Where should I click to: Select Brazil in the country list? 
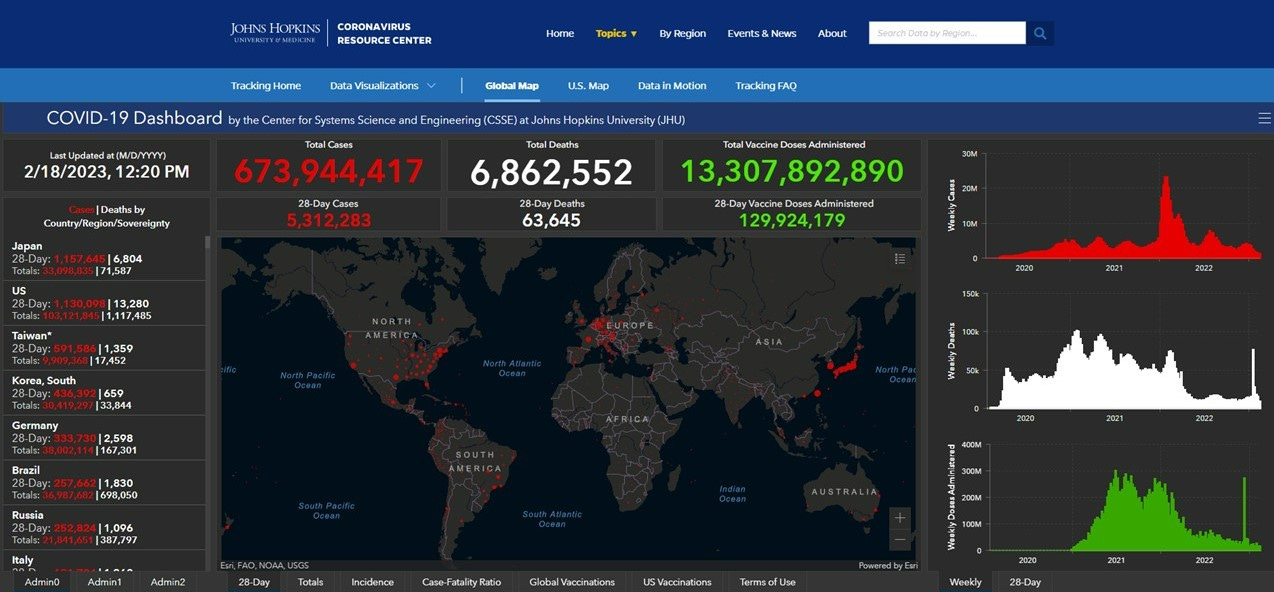click(x=104, y=483)
